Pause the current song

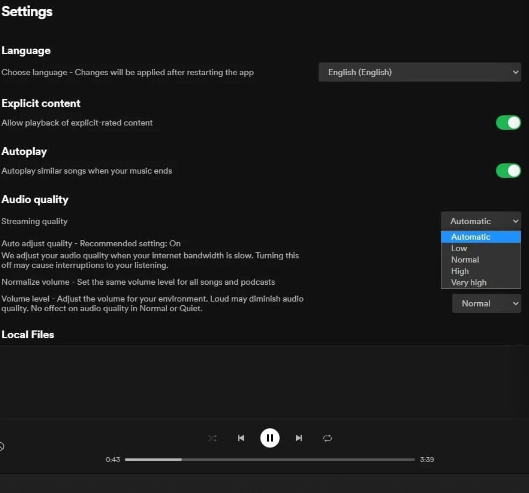270,438
